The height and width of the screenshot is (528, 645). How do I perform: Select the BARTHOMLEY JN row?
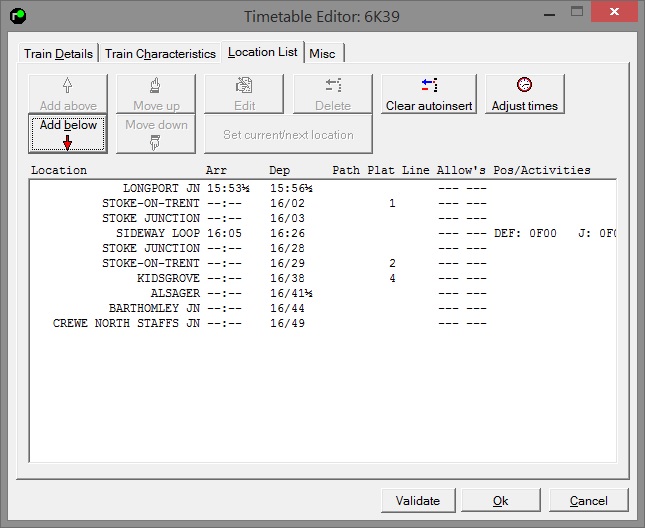tap(323, 308)
